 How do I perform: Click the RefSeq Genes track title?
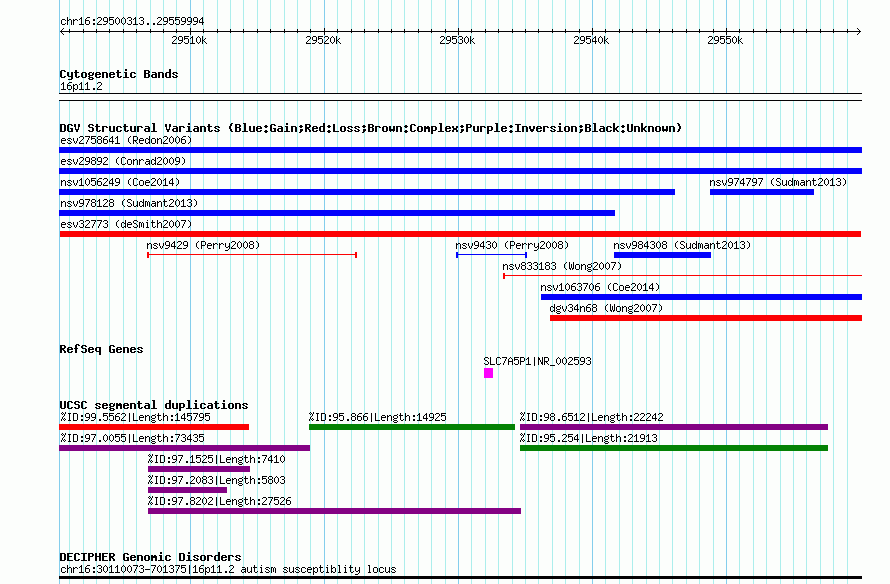[101, 350]
